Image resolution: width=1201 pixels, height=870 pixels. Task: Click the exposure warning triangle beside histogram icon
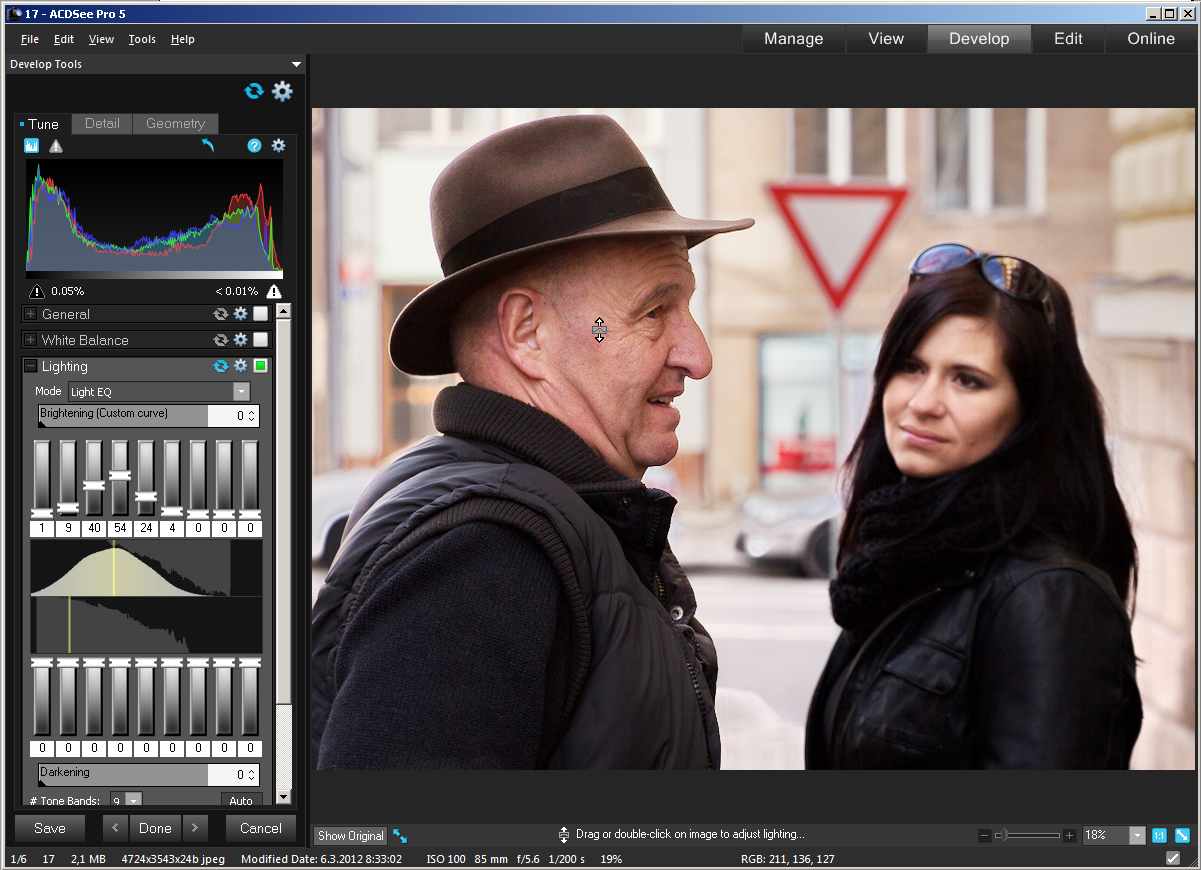click(x=56, y=146)
